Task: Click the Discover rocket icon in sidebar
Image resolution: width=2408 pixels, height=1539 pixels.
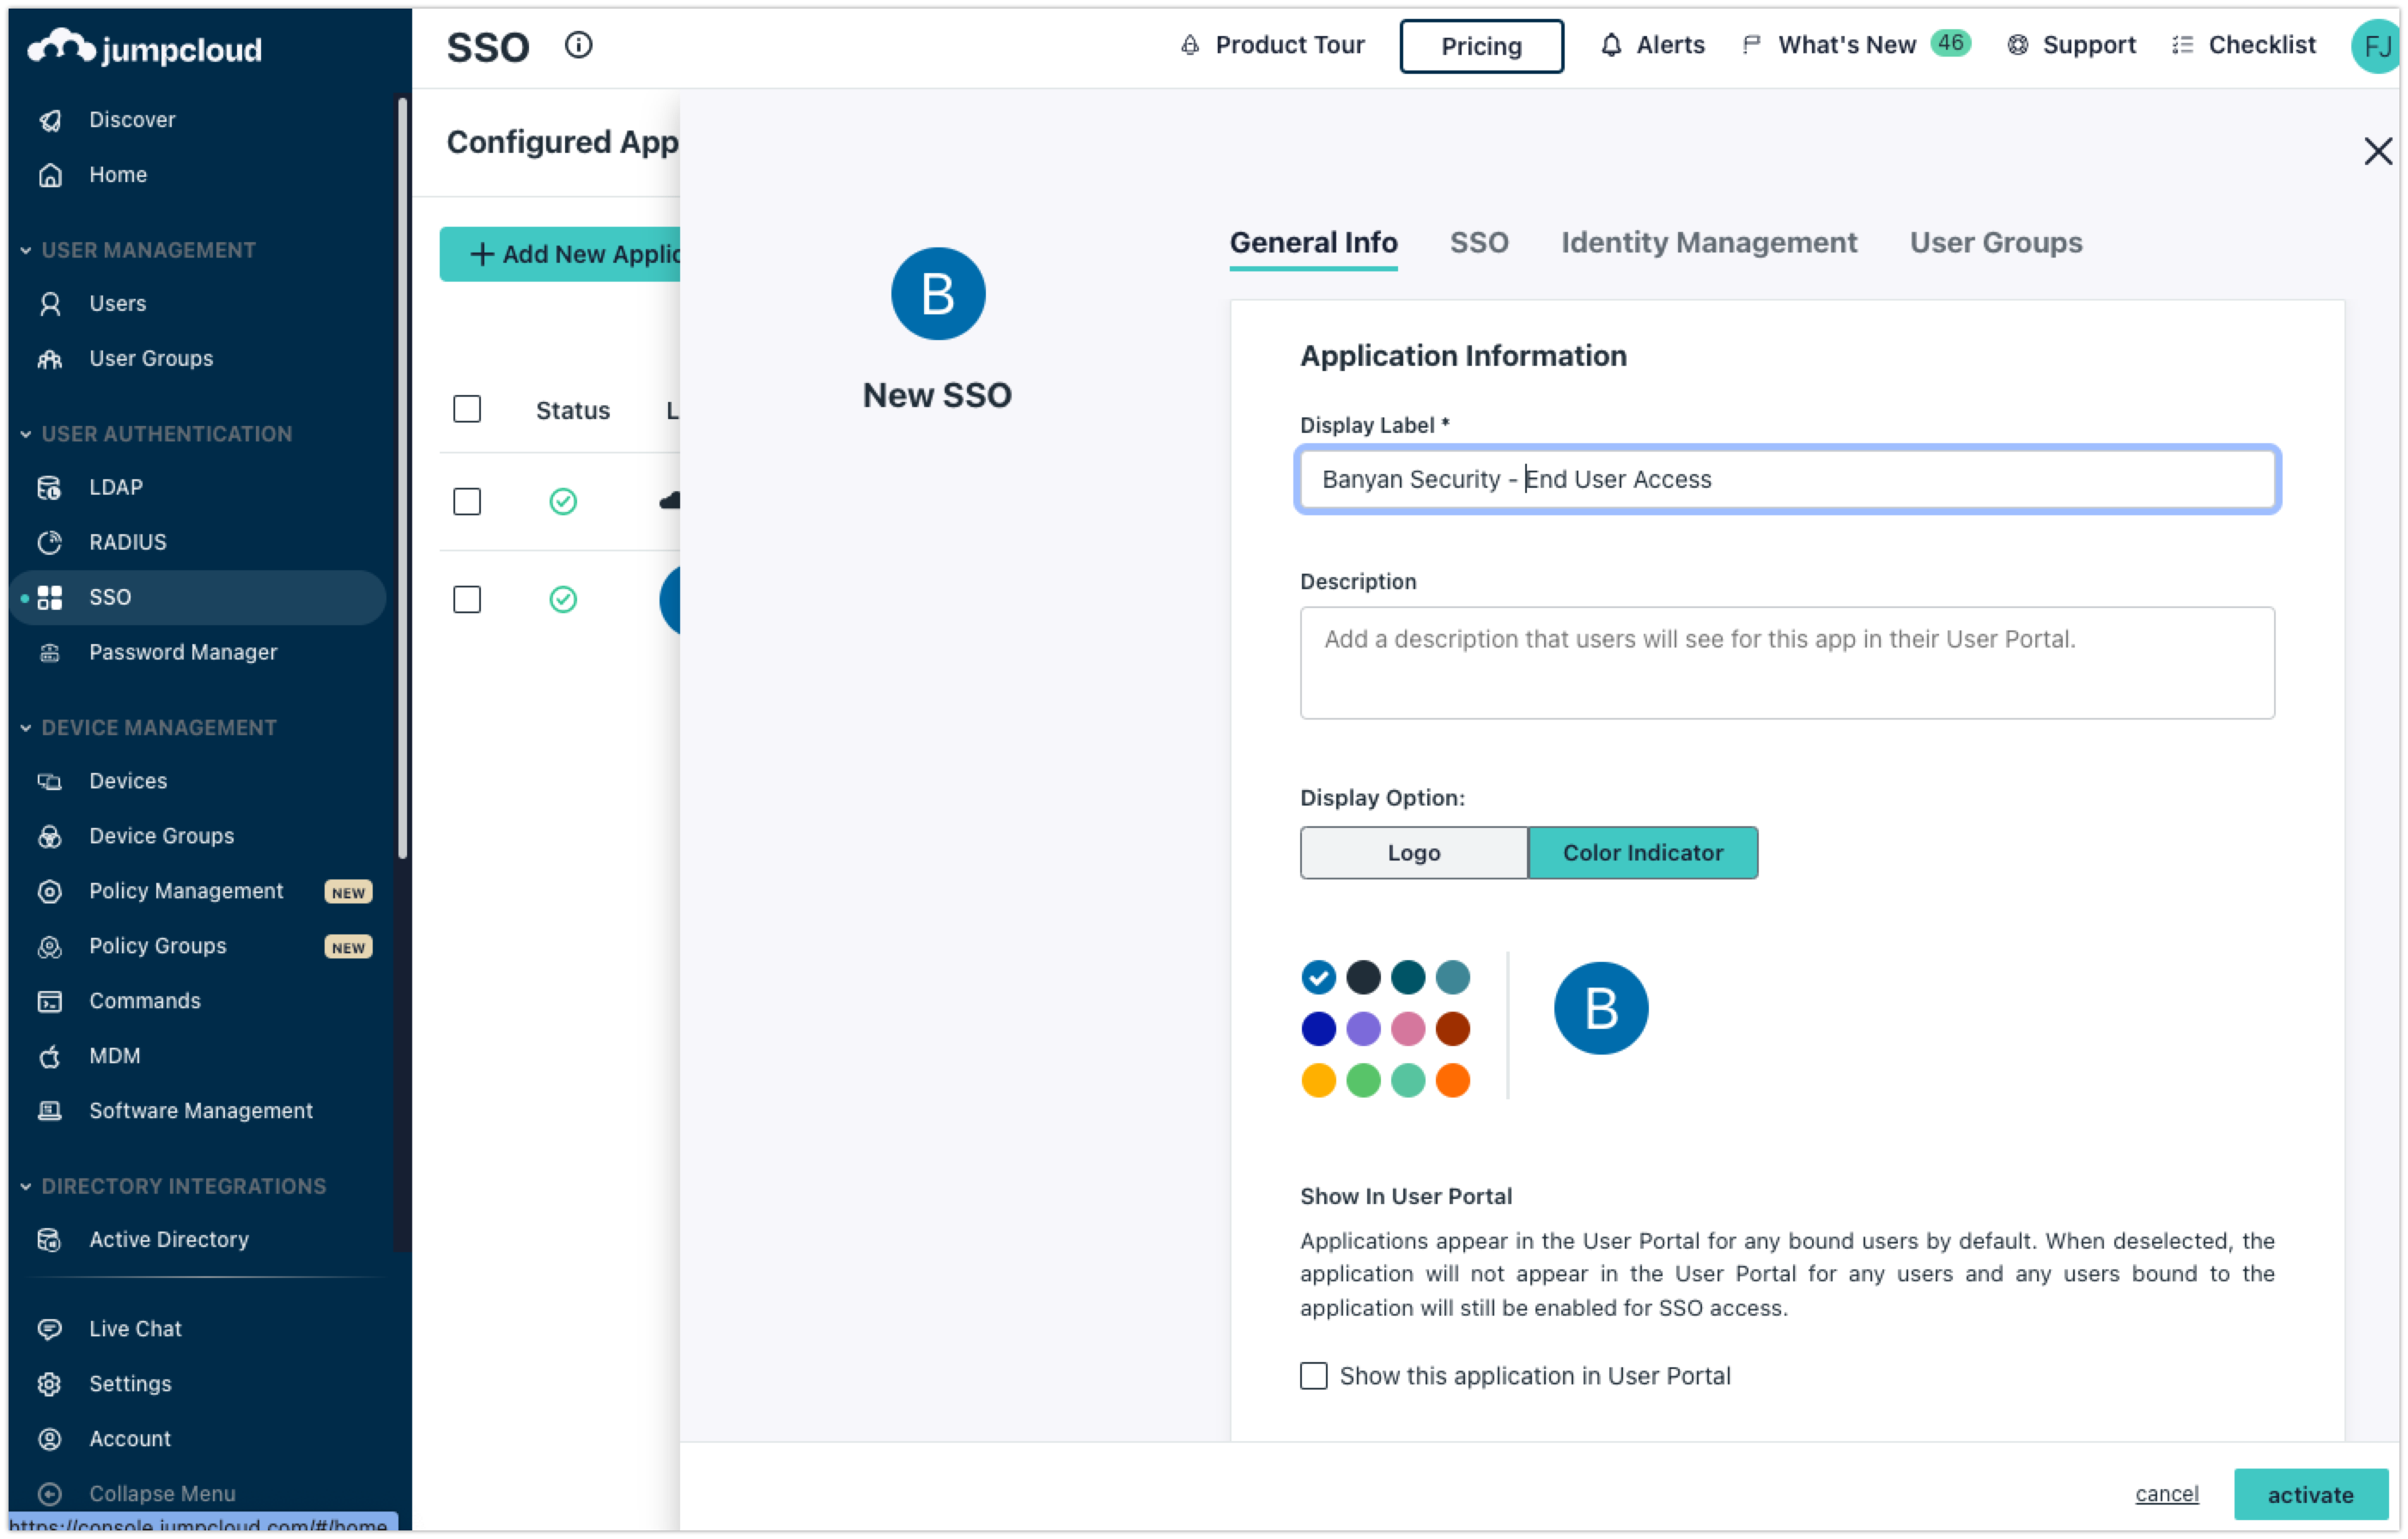Action: (x=50, y=120)
